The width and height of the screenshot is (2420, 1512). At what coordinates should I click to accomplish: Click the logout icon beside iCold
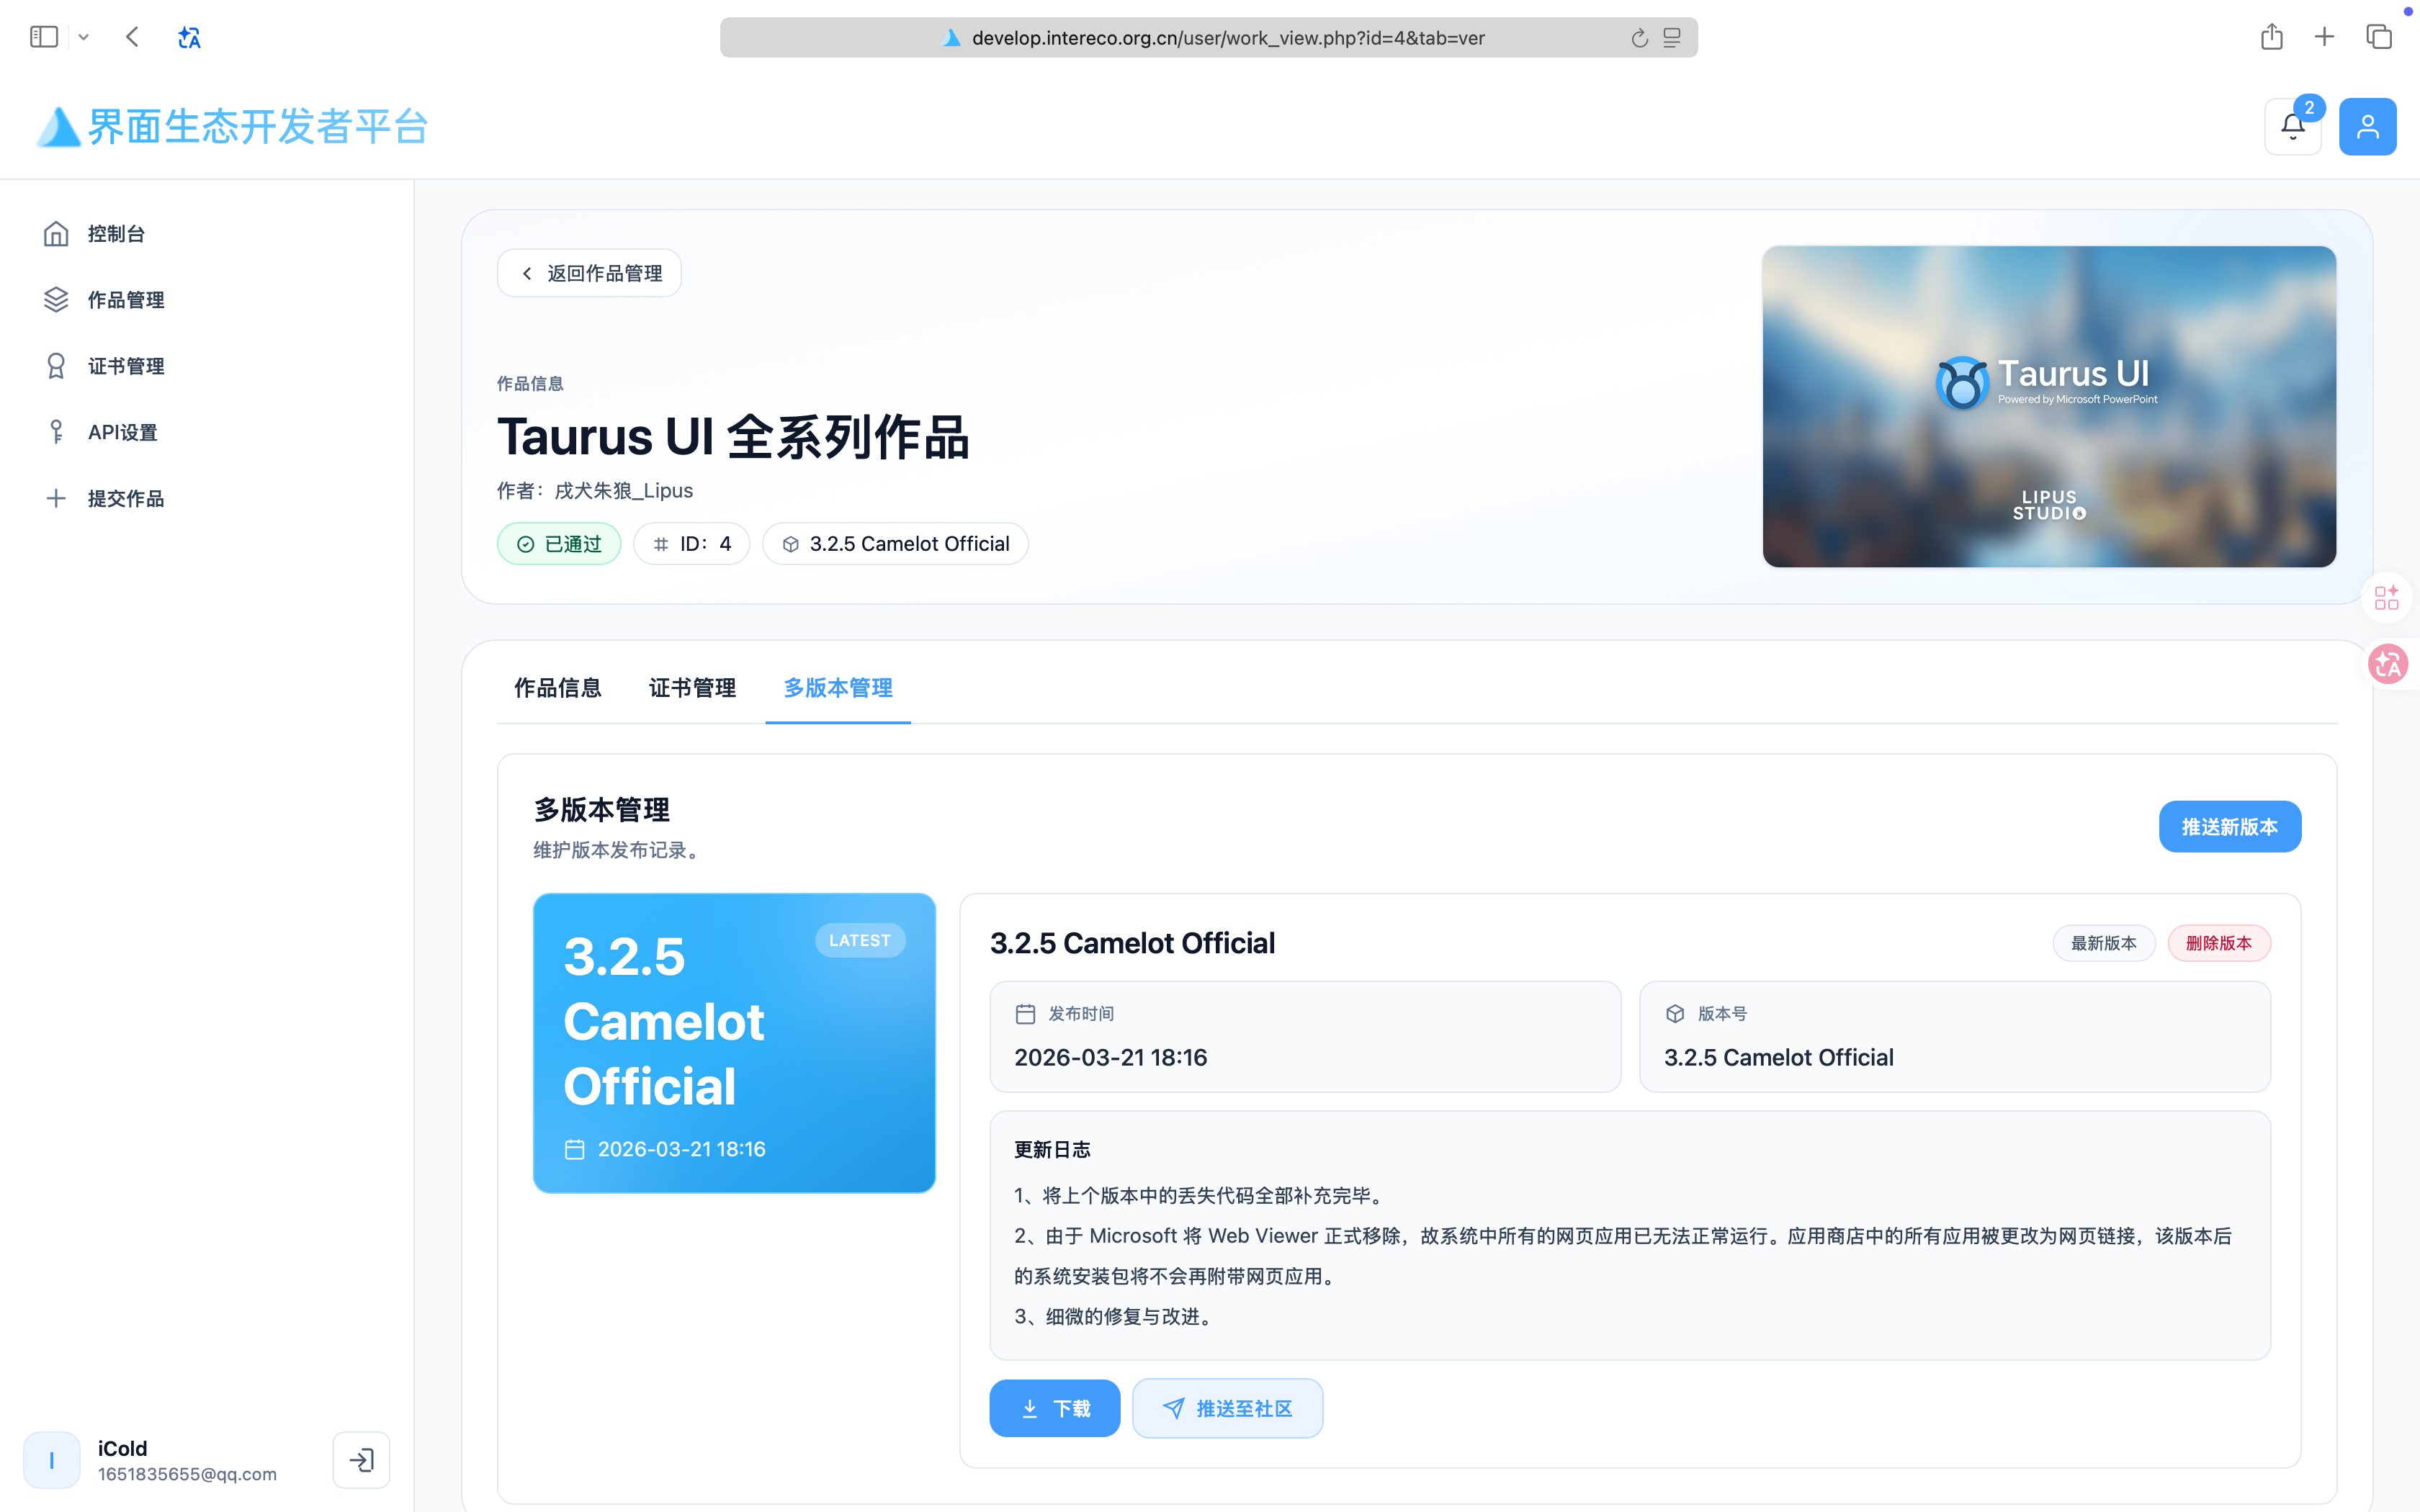pyautogui.click(x=361, y=1460)
